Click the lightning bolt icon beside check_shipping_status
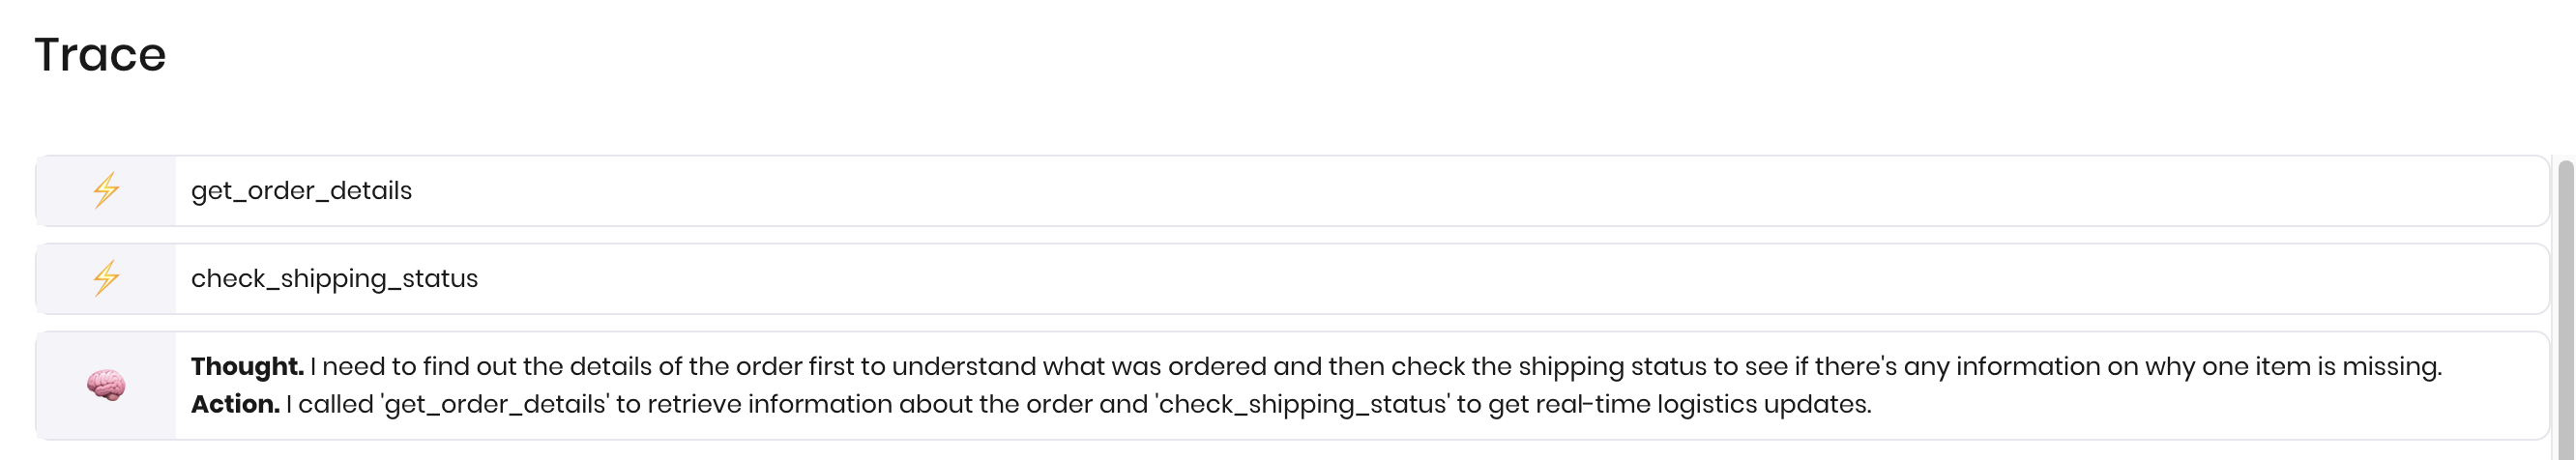Screen dimensions: 2576x460 click(106, 278)
